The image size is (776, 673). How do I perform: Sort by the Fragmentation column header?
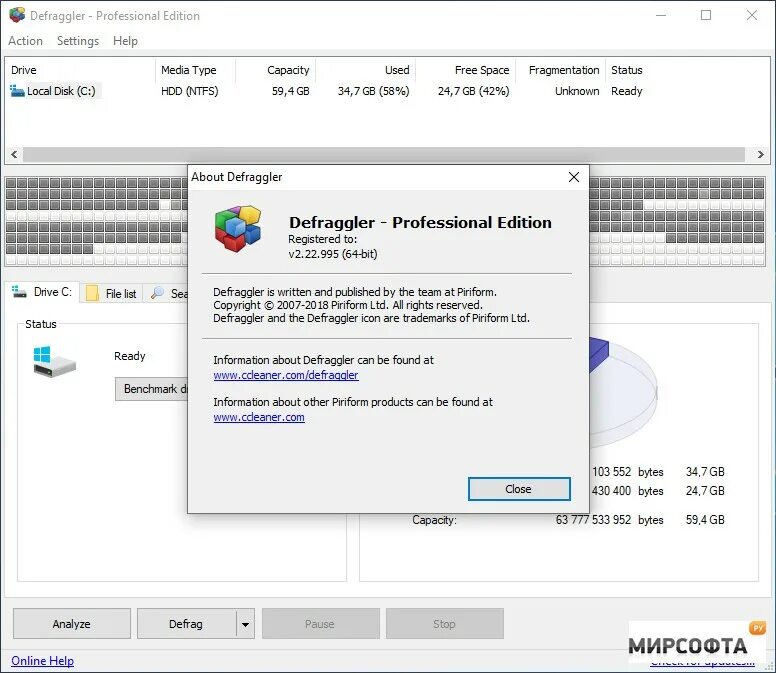point(561,70)
